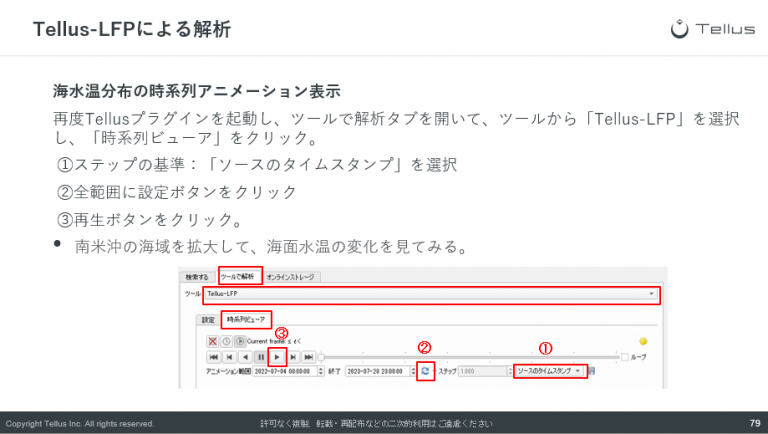Select the 時系列ビューア sub-tab
The image size is (768, 434).
point(246,319)
